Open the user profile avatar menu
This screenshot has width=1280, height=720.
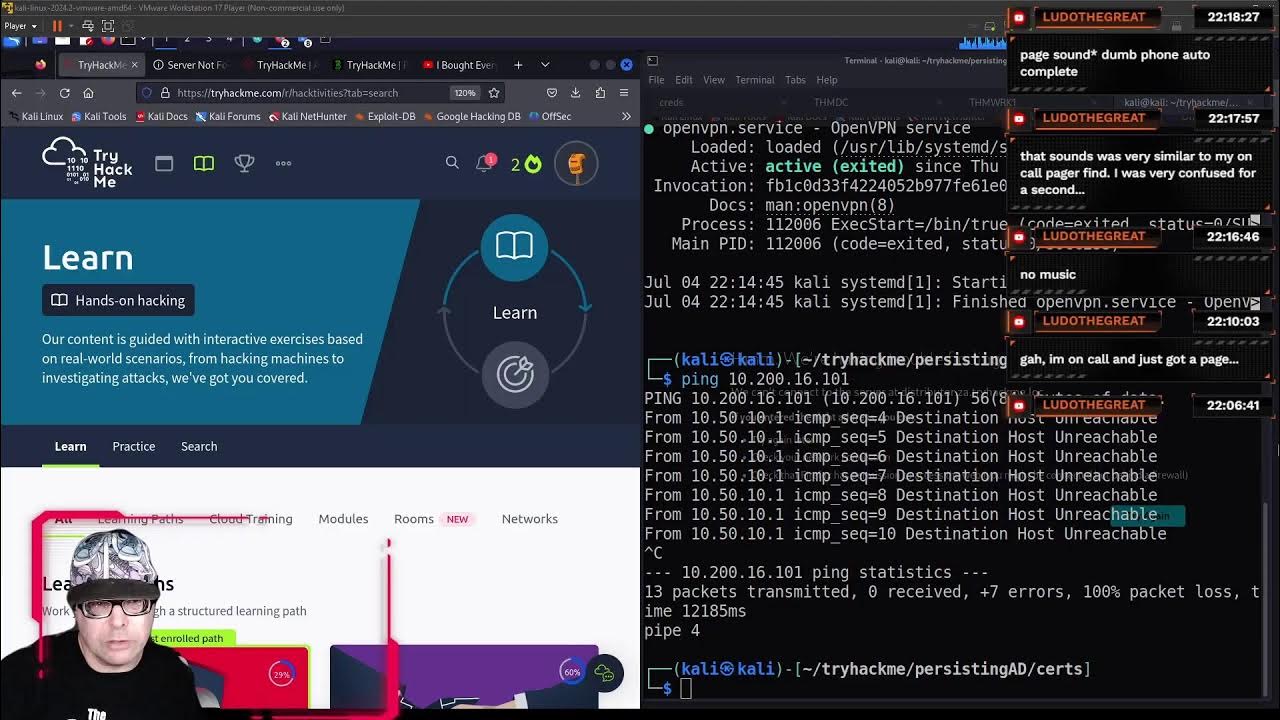point(576,164)
